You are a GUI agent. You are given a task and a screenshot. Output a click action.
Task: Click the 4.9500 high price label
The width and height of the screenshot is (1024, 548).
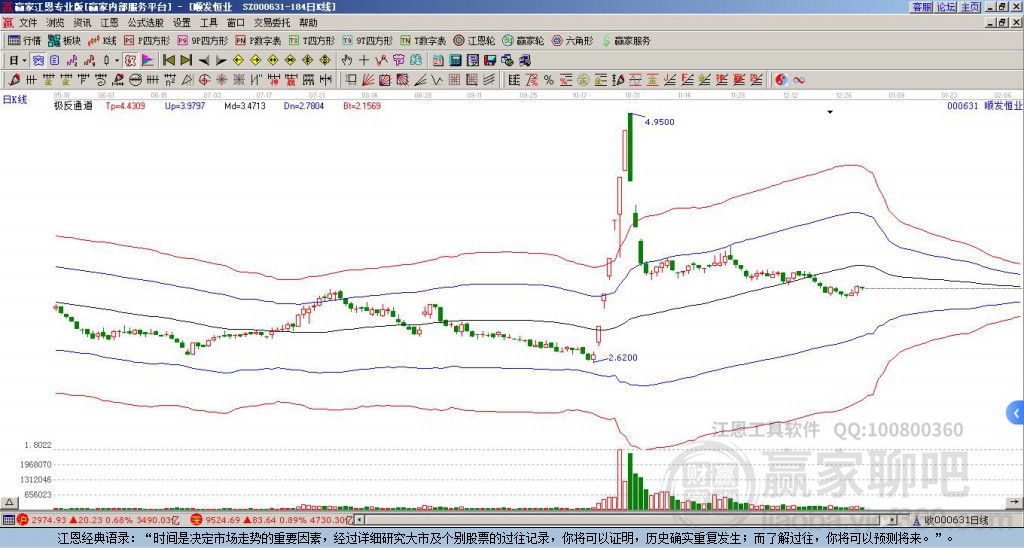pos(660,121)
